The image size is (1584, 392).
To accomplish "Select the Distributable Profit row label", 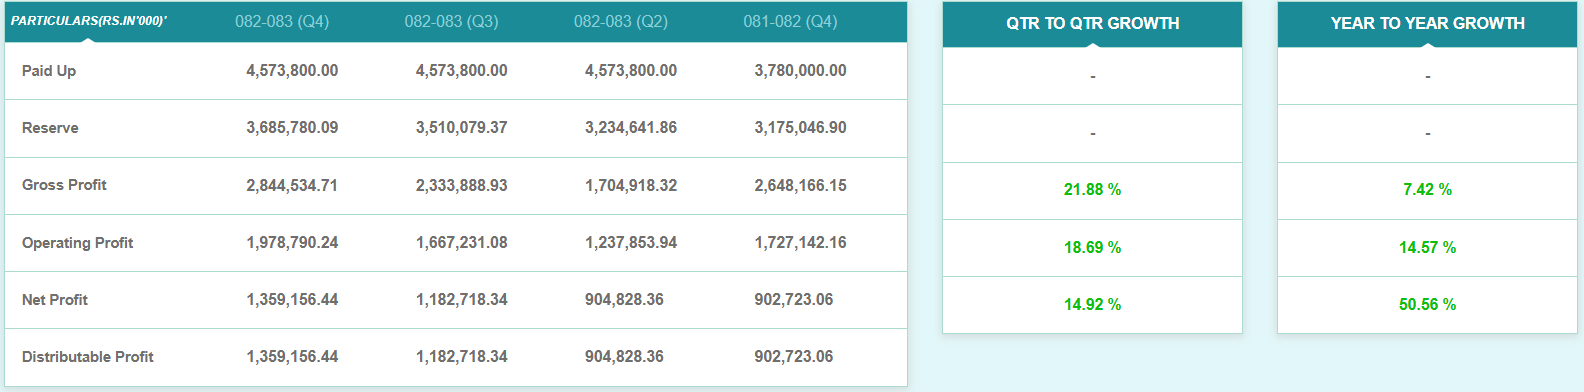I will 88,357.
